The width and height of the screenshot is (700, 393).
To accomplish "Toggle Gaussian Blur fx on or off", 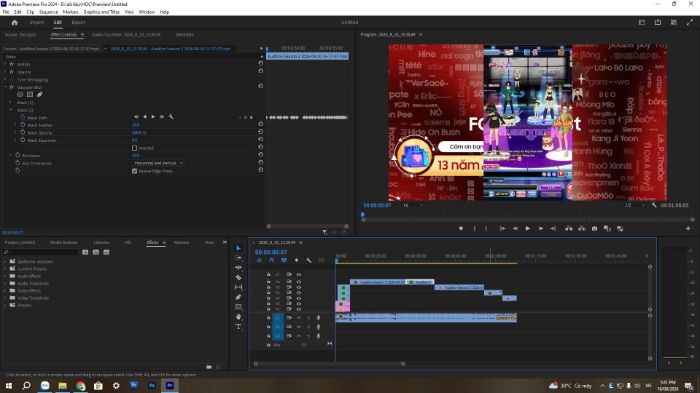I will click(12, 87).
